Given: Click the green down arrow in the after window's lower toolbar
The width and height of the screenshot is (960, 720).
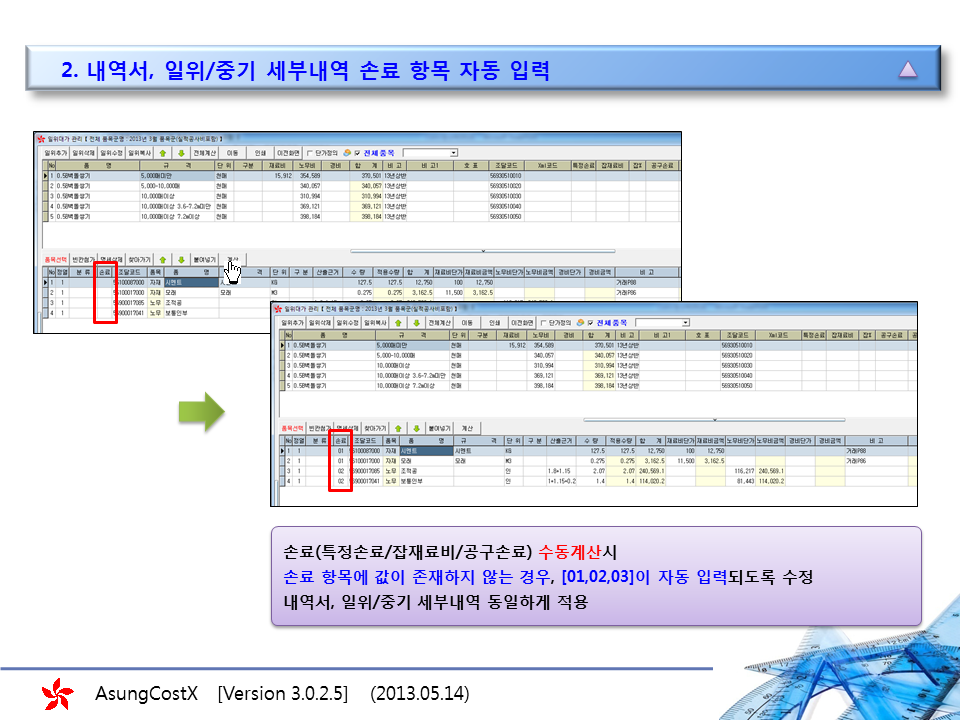Looking at the screenshot, I should click(x=417, y=427).
